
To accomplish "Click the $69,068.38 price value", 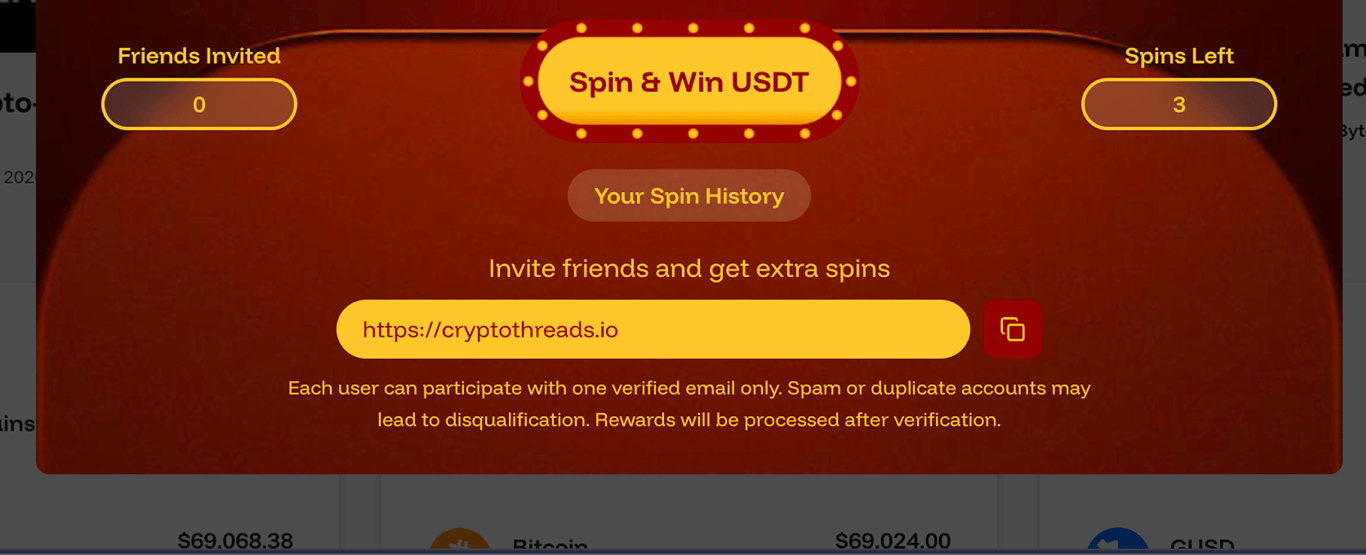I will pos(235,542).
